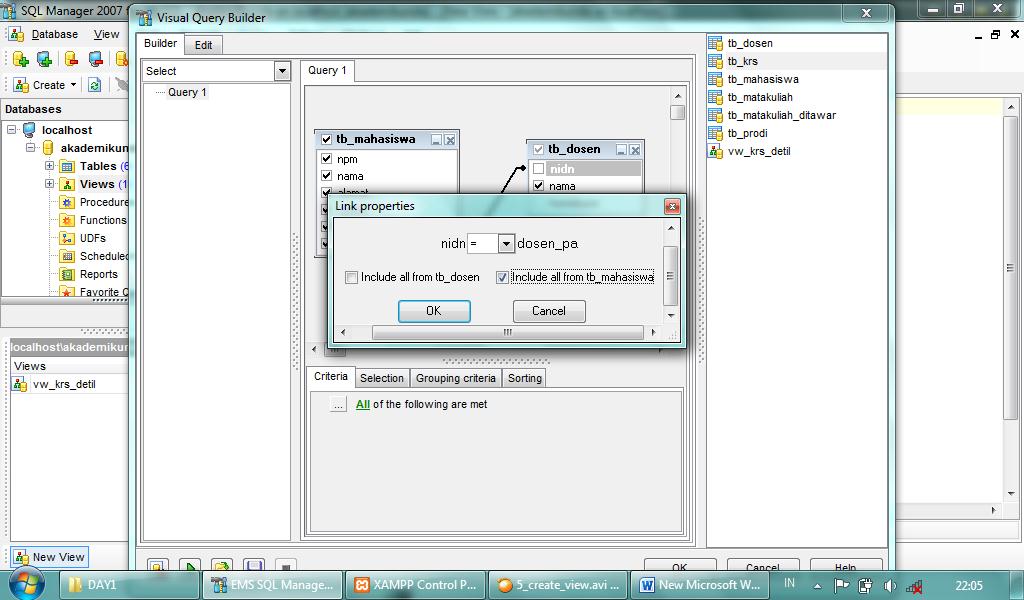The image size is (1024, 600).
Task: Click the diagram area vertical scrollbar thumb
Action: (x=677, y=112)
